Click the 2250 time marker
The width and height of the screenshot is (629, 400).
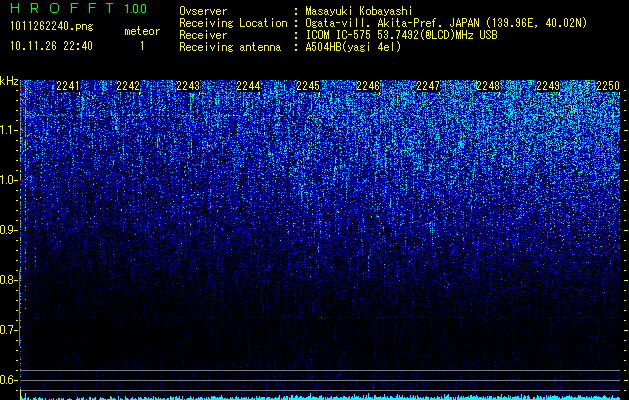(x=608, y=85)
